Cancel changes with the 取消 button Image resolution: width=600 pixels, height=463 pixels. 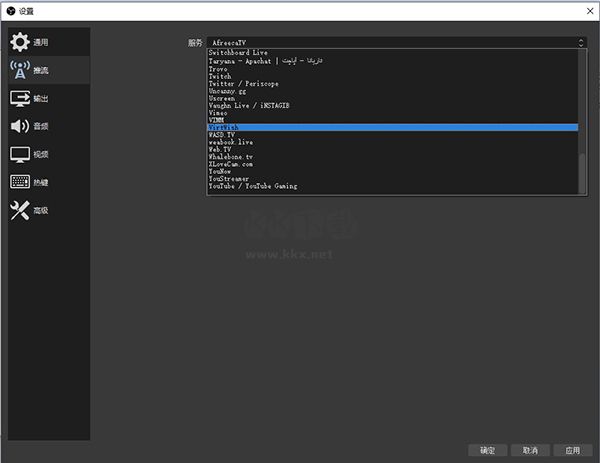coord(530,450)
